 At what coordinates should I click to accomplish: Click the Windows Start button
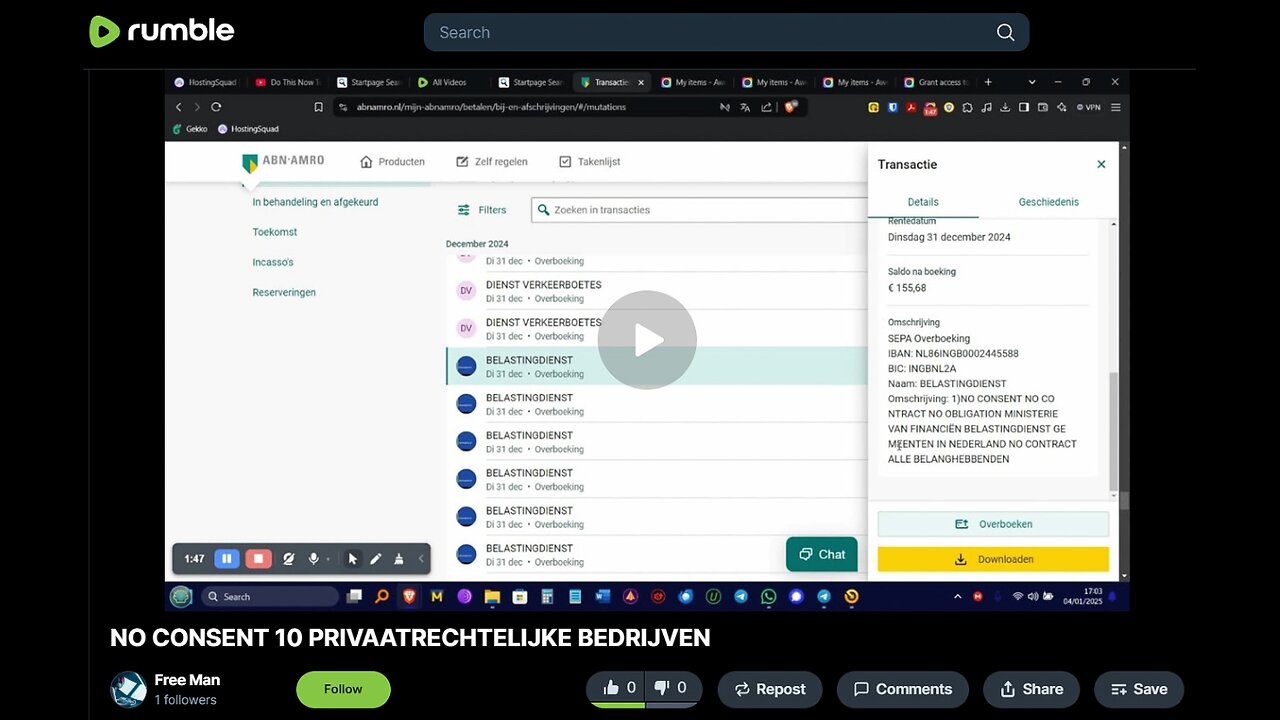click(181, 597)
